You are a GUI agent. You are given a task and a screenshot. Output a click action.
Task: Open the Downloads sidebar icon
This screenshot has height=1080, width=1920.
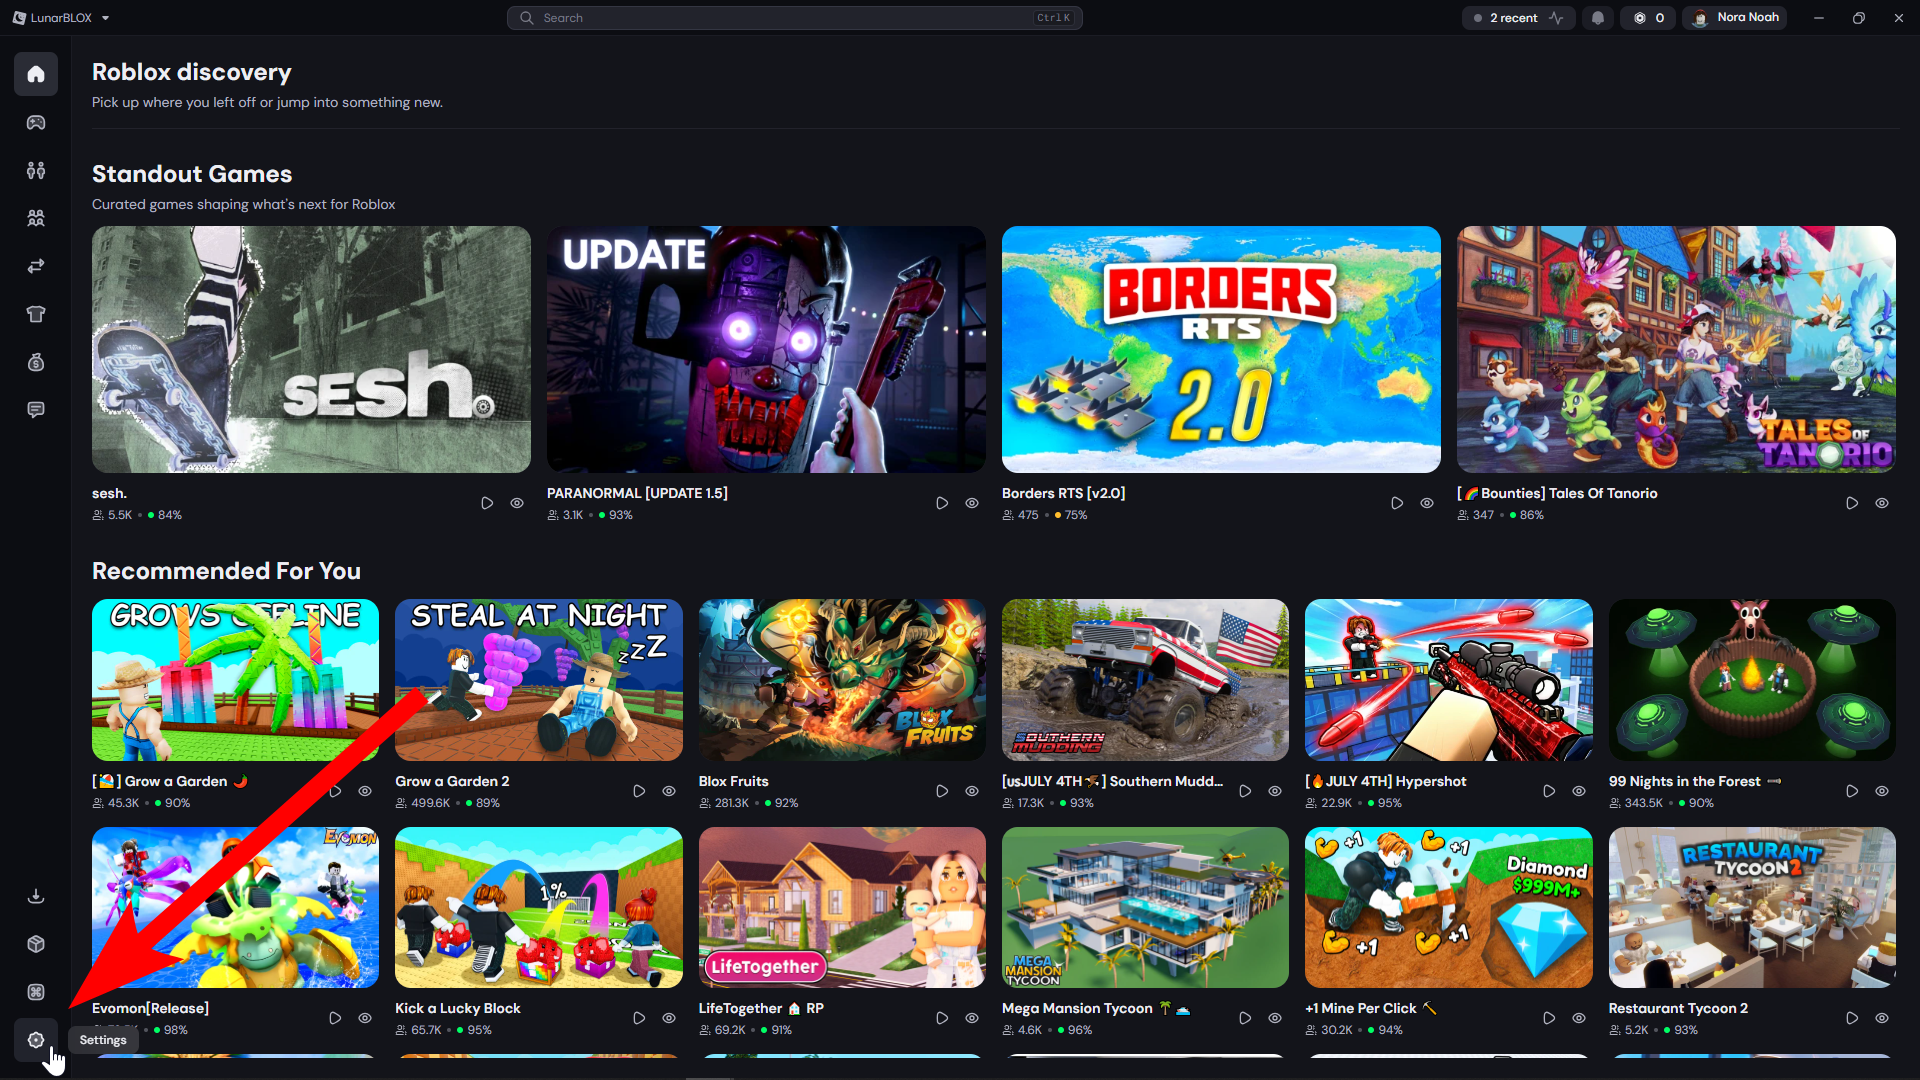(x=36, y=896)
